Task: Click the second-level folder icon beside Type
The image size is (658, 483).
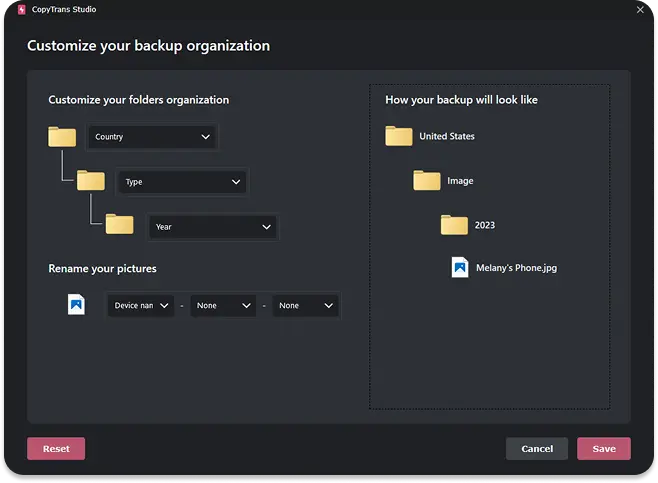Action: [91, 180]
